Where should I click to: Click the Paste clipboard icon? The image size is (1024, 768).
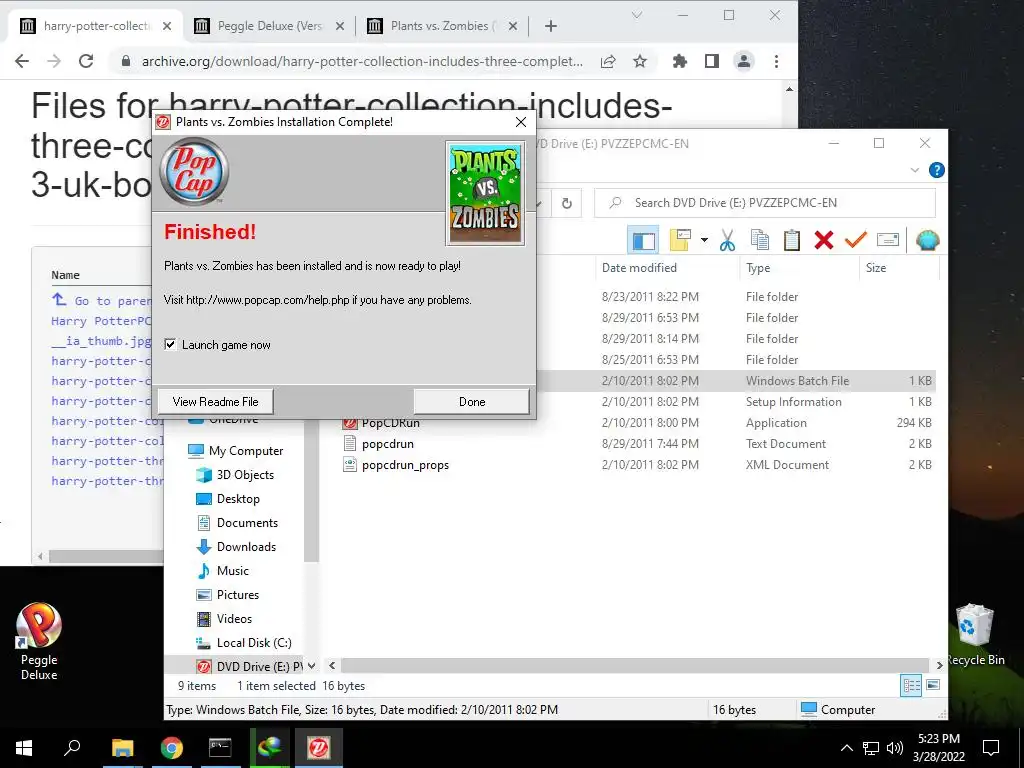point(792,240)
